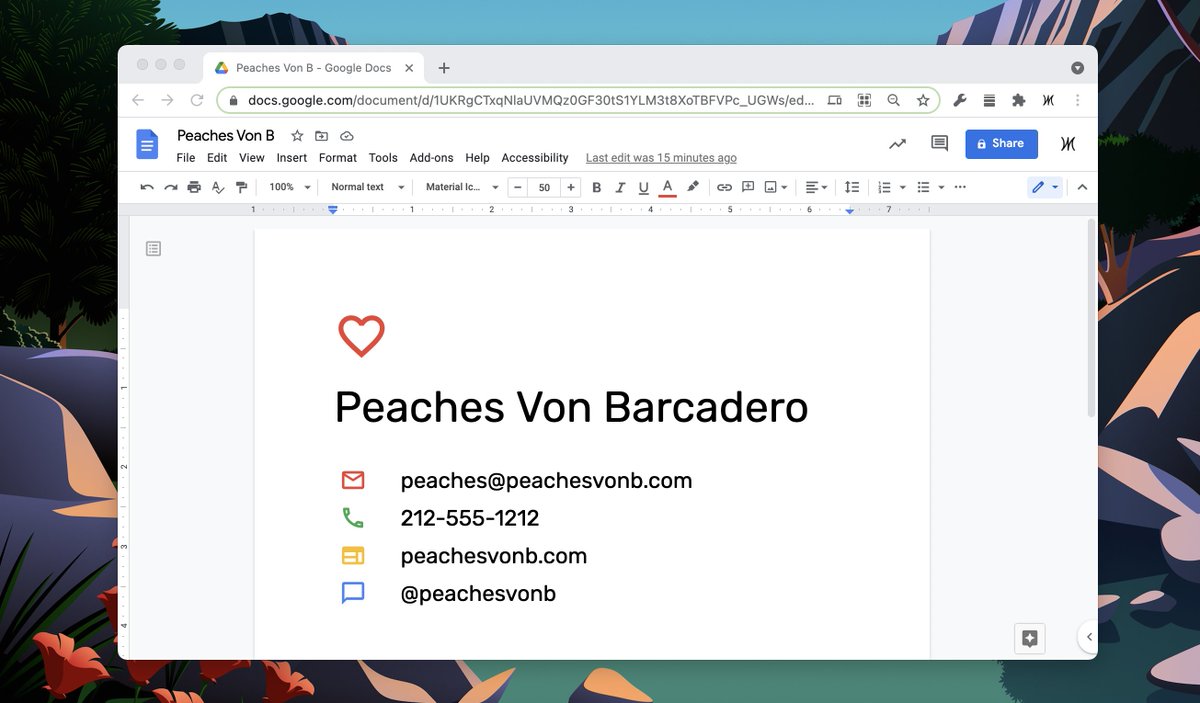Open the insert image dropdown
The width and height of the screenshot is (1200, 703).
pyautogui.click(x=776, y=187)
